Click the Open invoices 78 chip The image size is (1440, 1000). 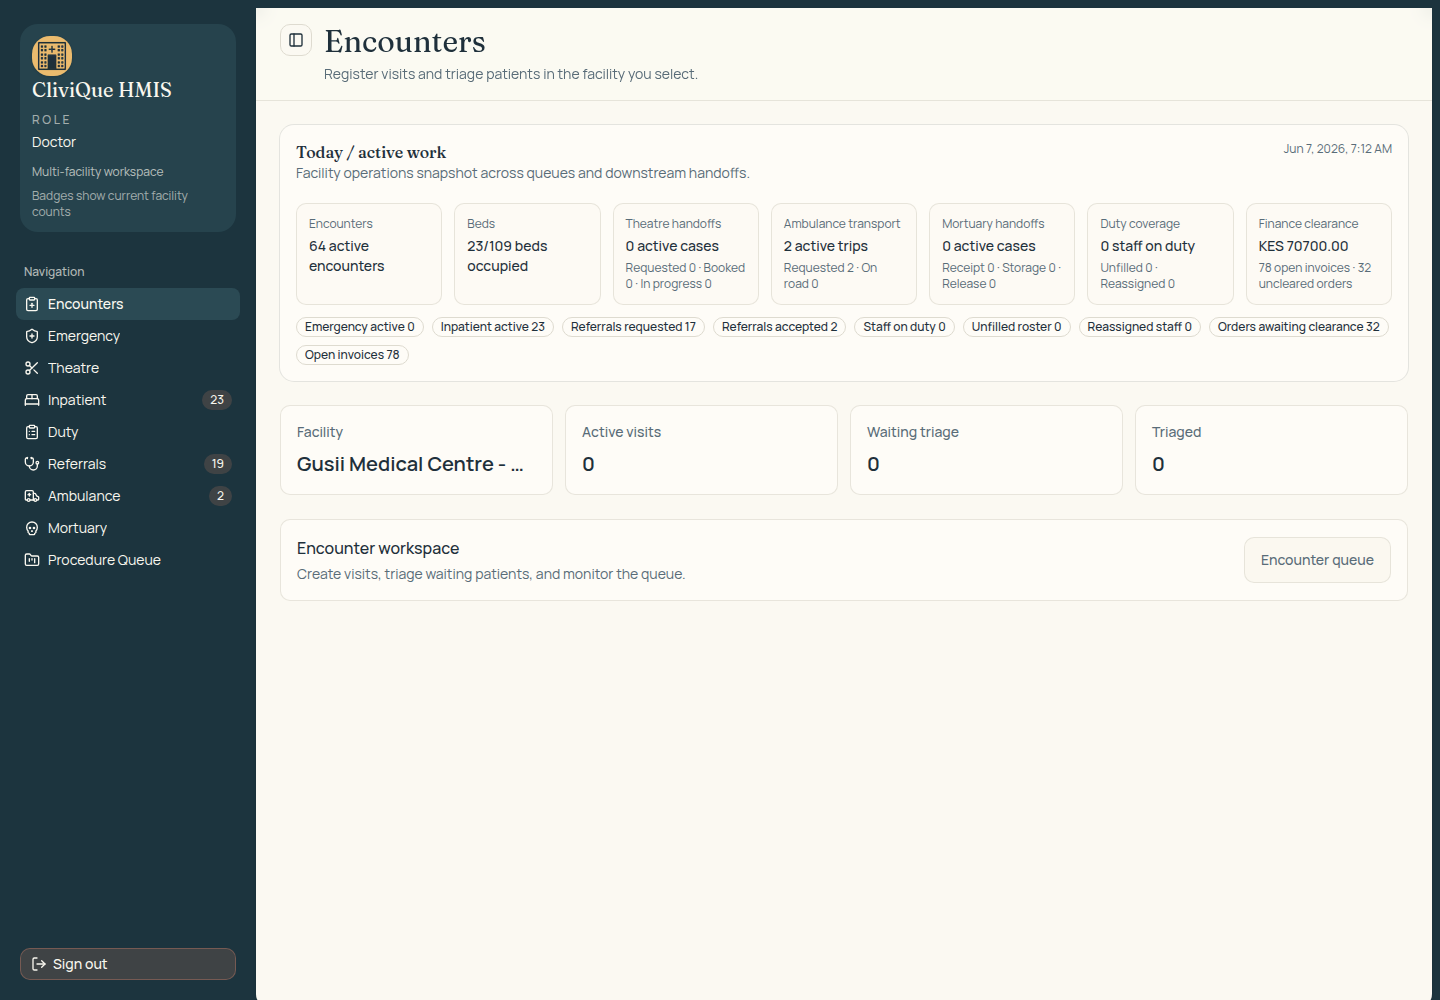(x=352, y=355)
